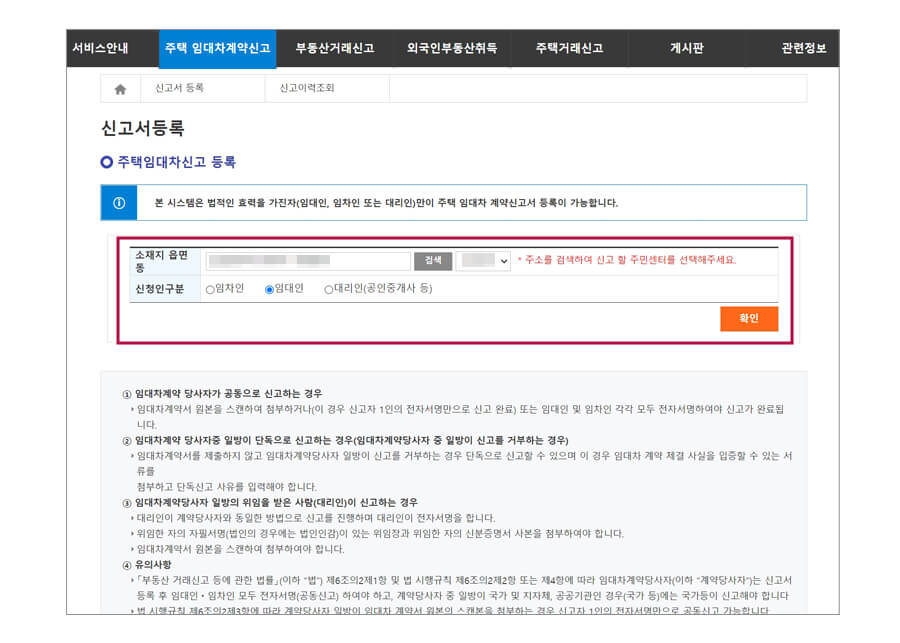Screen dimensions: 900x643
Task: Click heading ② 일방이 단독으로 신고하는 경우
Action: point(345,440)
